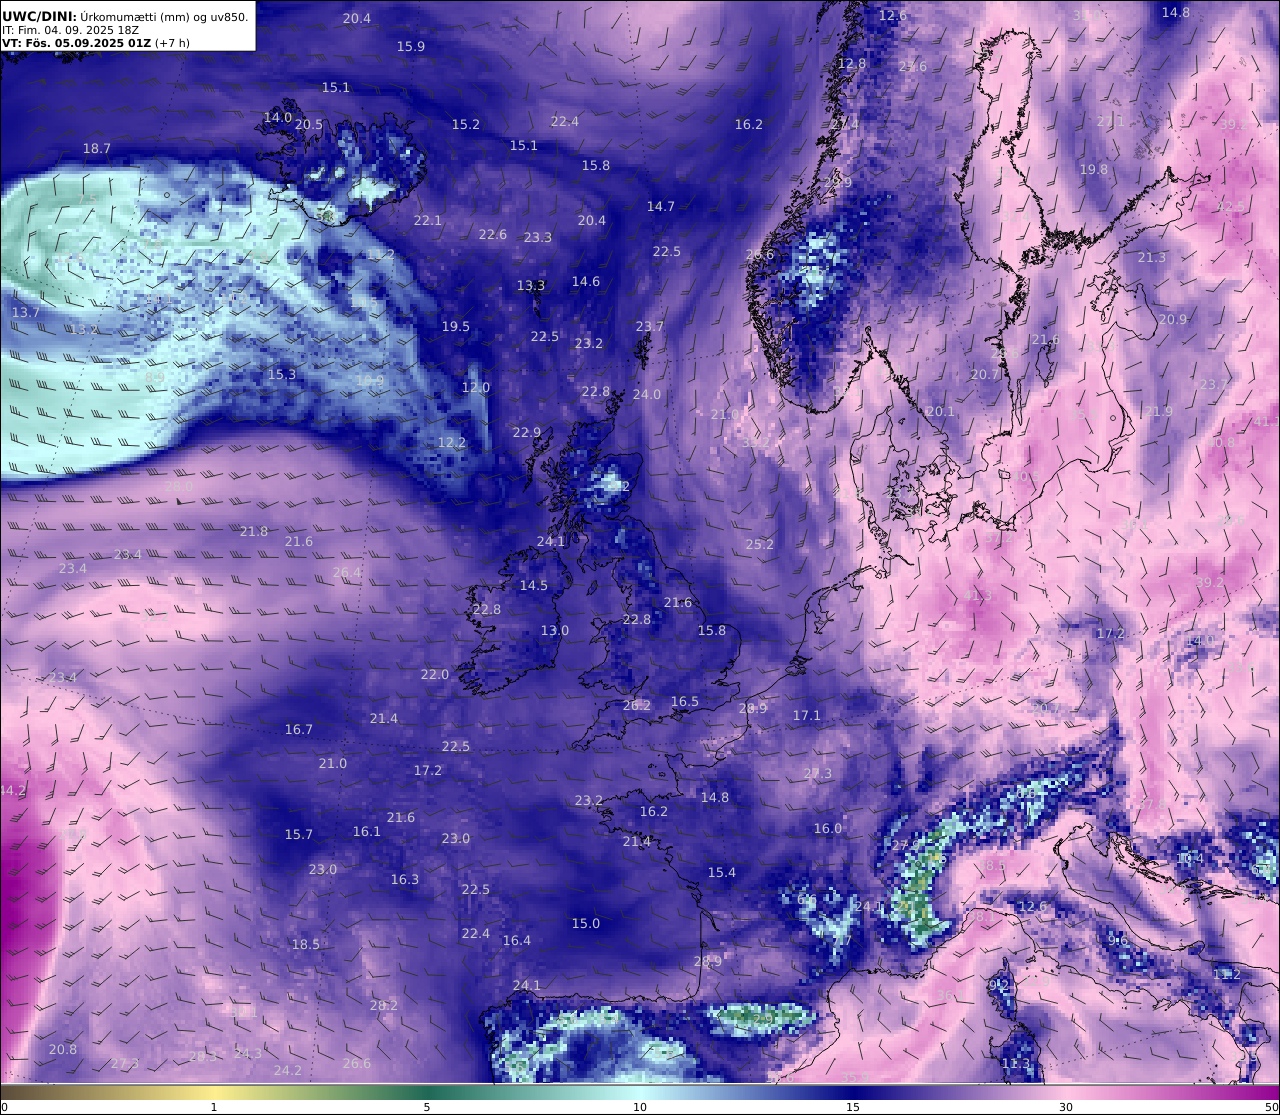Click the 15.4 value over western France

722,873
